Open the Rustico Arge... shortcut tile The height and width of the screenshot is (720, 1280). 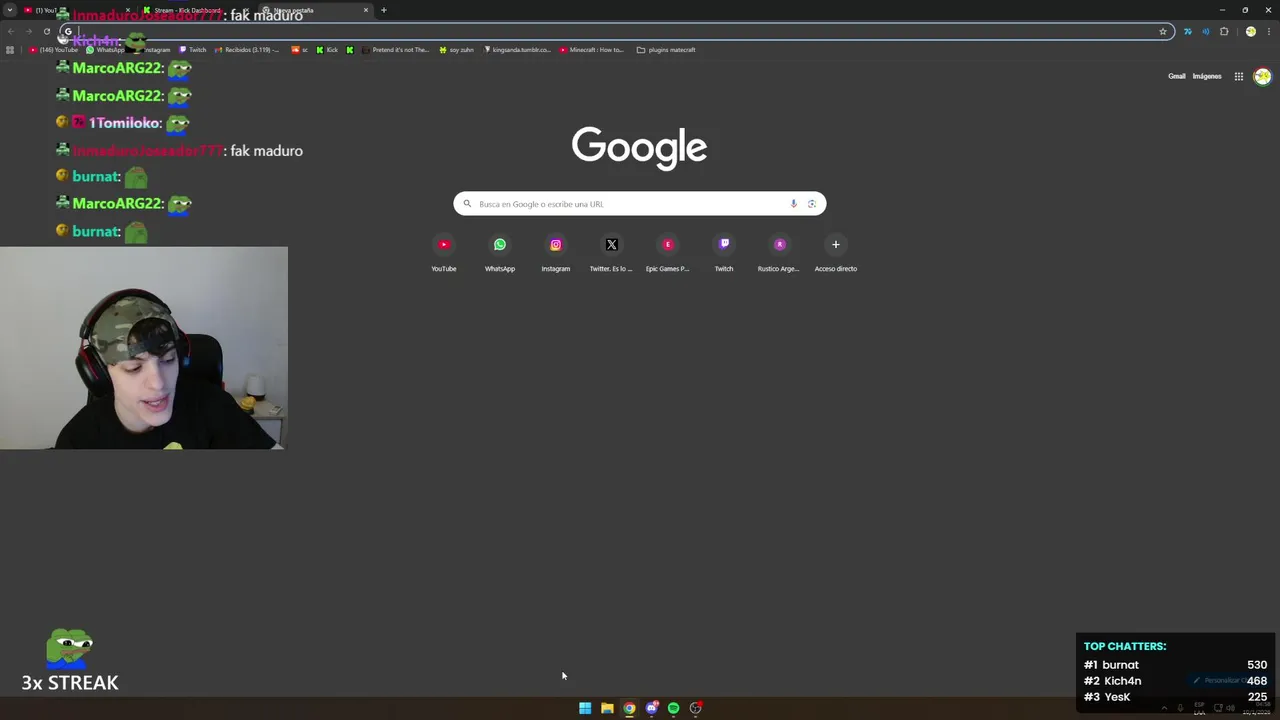780,253
